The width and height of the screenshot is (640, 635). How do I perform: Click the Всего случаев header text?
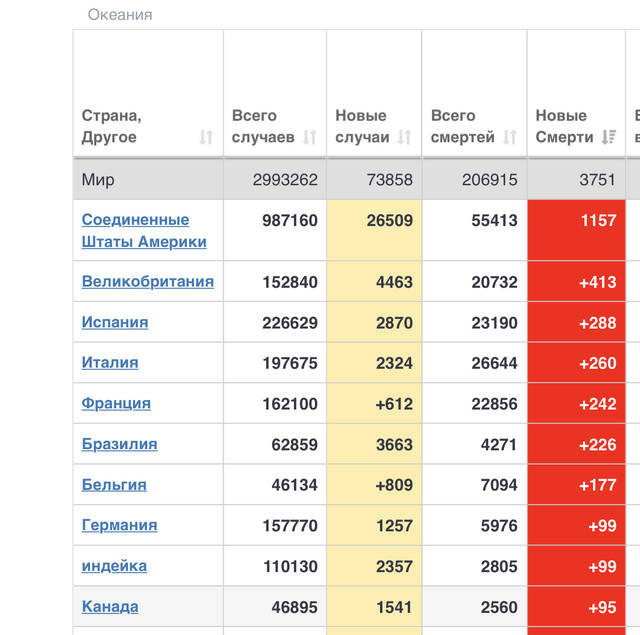coord(263,127)
